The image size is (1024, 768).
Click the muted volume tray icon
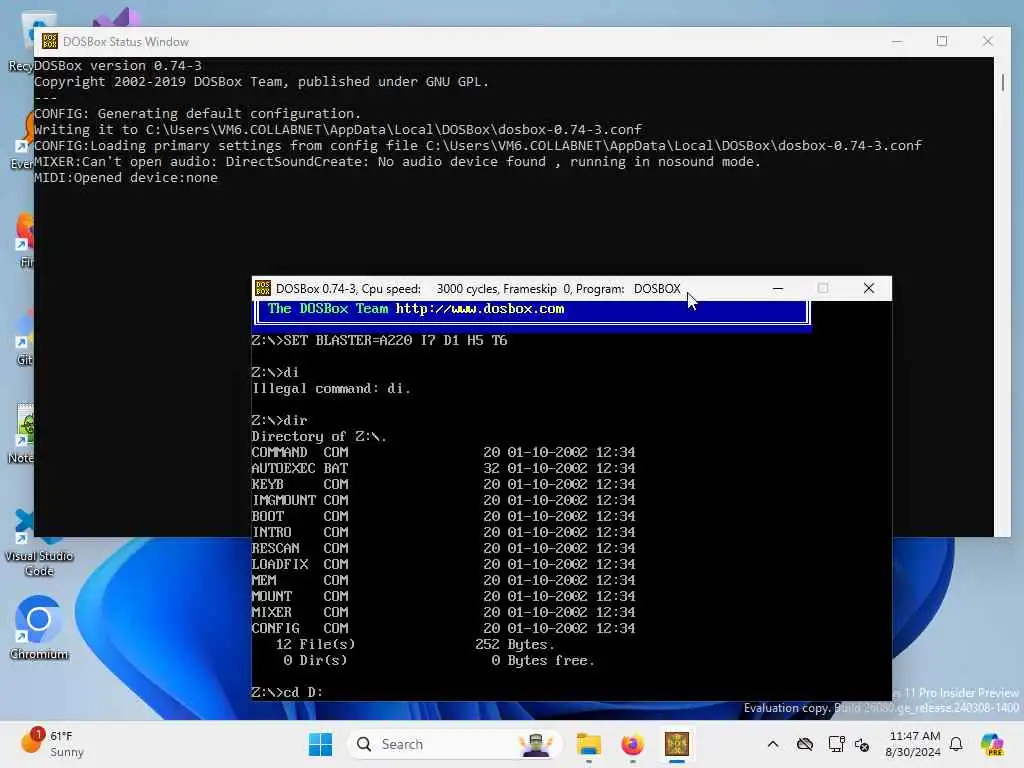pos(862,744)
